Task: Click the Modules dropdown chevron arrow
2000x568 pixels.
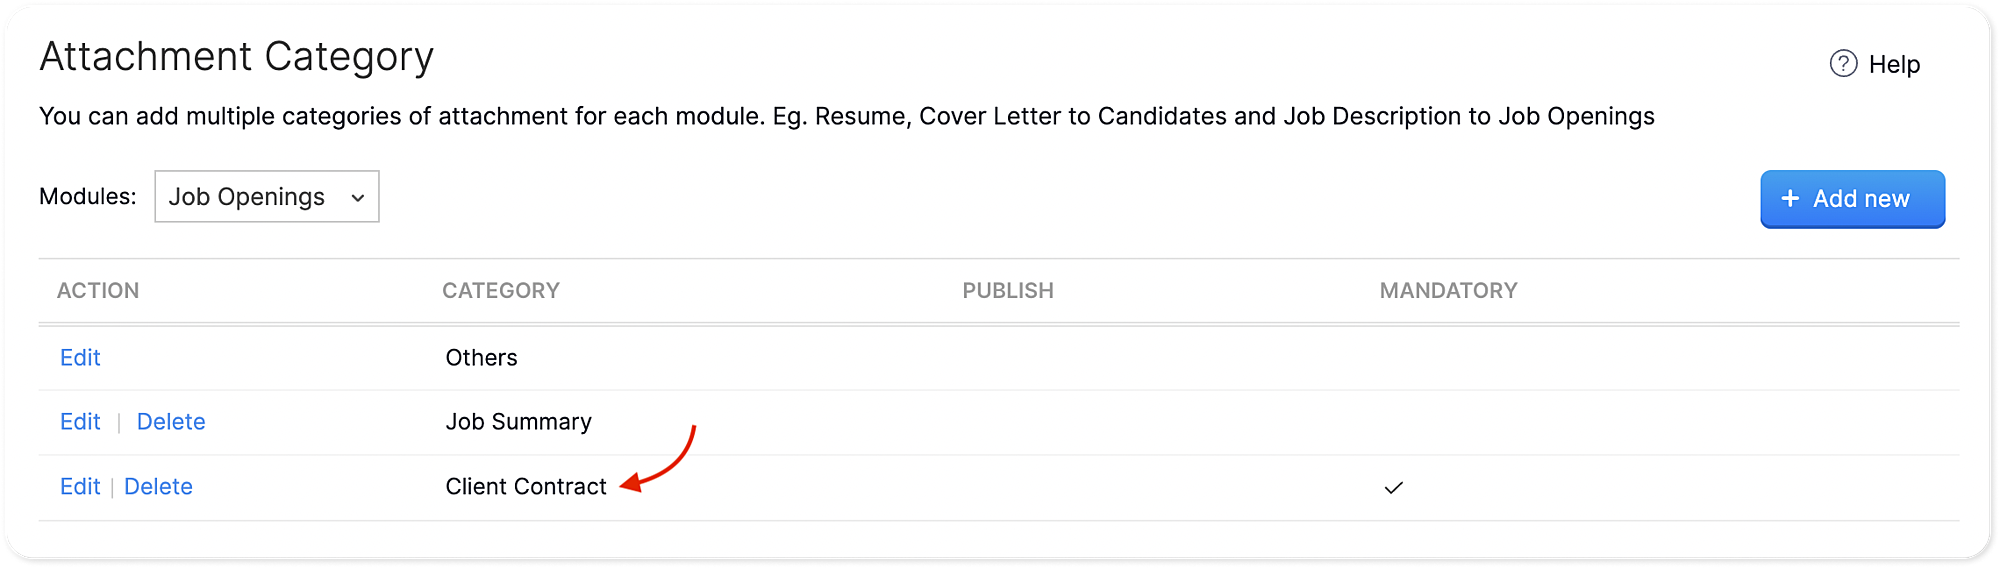Action: pyautogui.click(x=358, y=198)
